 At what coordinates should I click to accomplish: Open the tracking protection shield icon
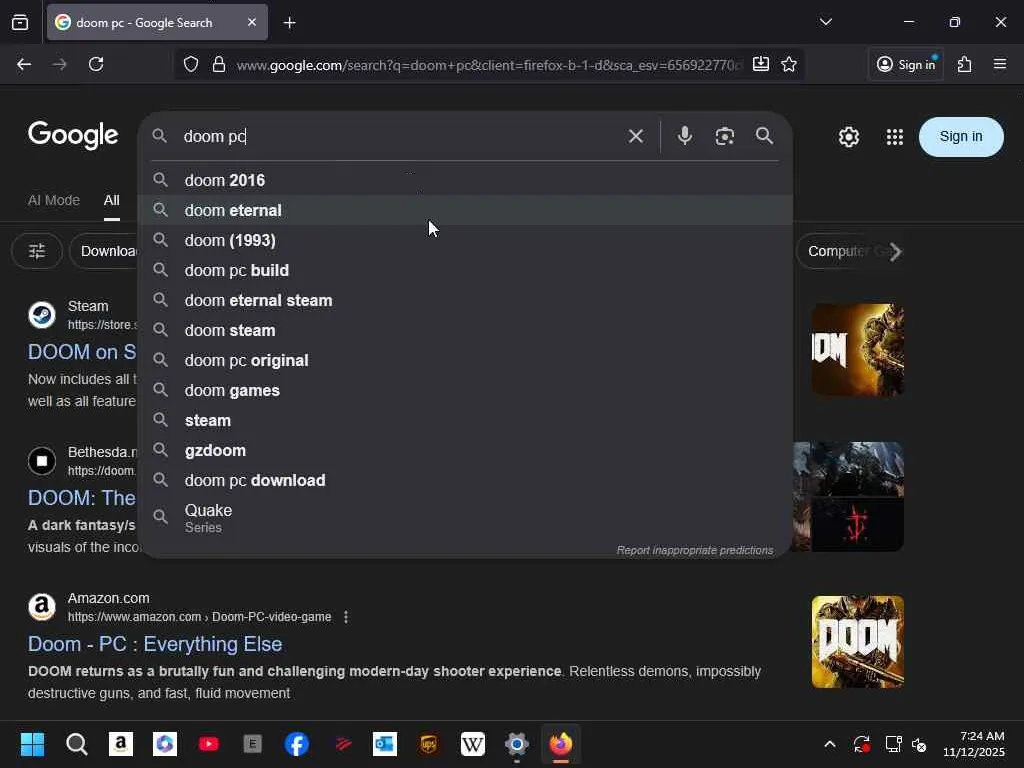coord(191,64)
